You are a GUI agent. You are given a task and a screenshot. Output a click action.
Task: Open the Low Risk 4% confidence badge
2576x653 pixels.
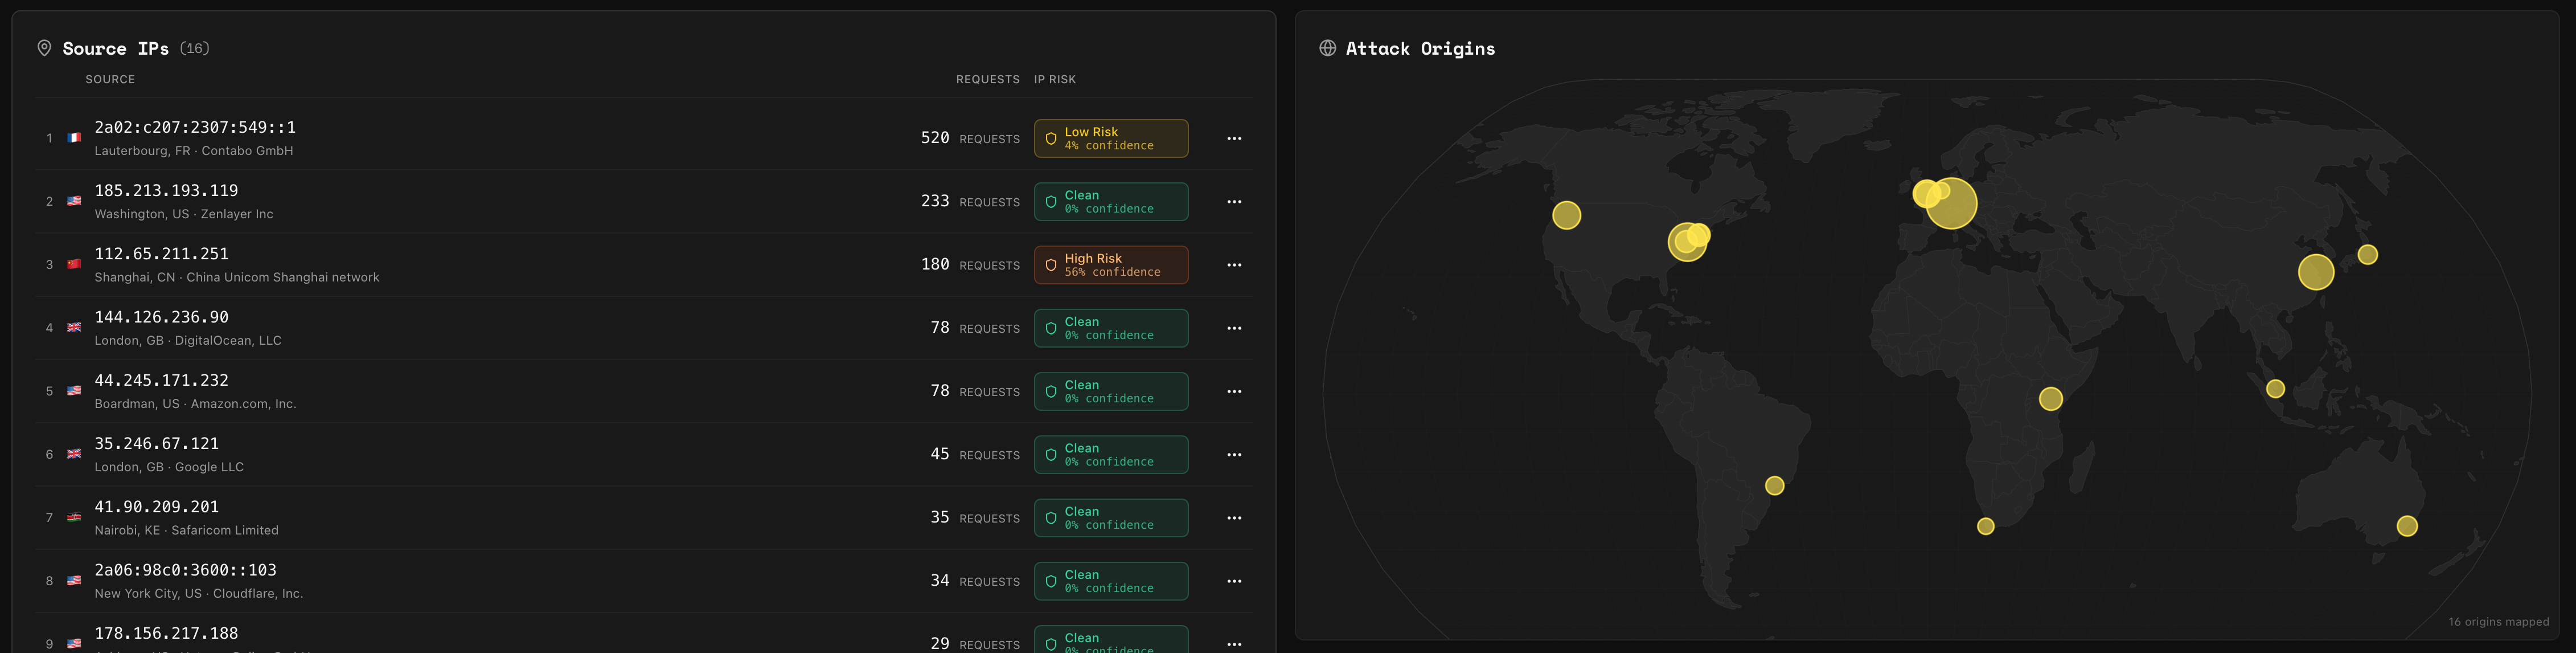click(1111, 139)
